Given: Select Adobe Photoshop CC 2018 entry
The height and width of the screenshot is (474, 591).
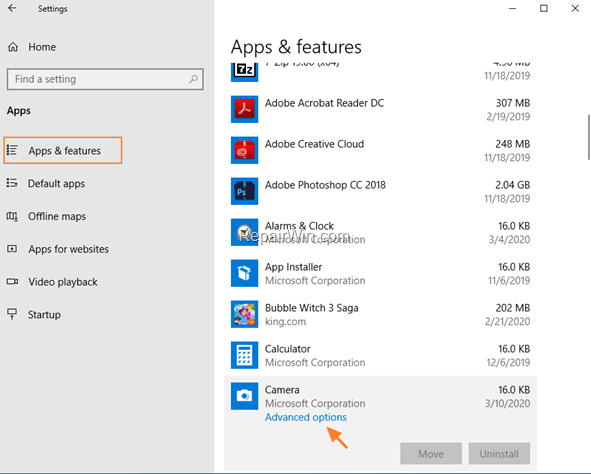Looking at the screenshot, I should (x=380, y=191).
